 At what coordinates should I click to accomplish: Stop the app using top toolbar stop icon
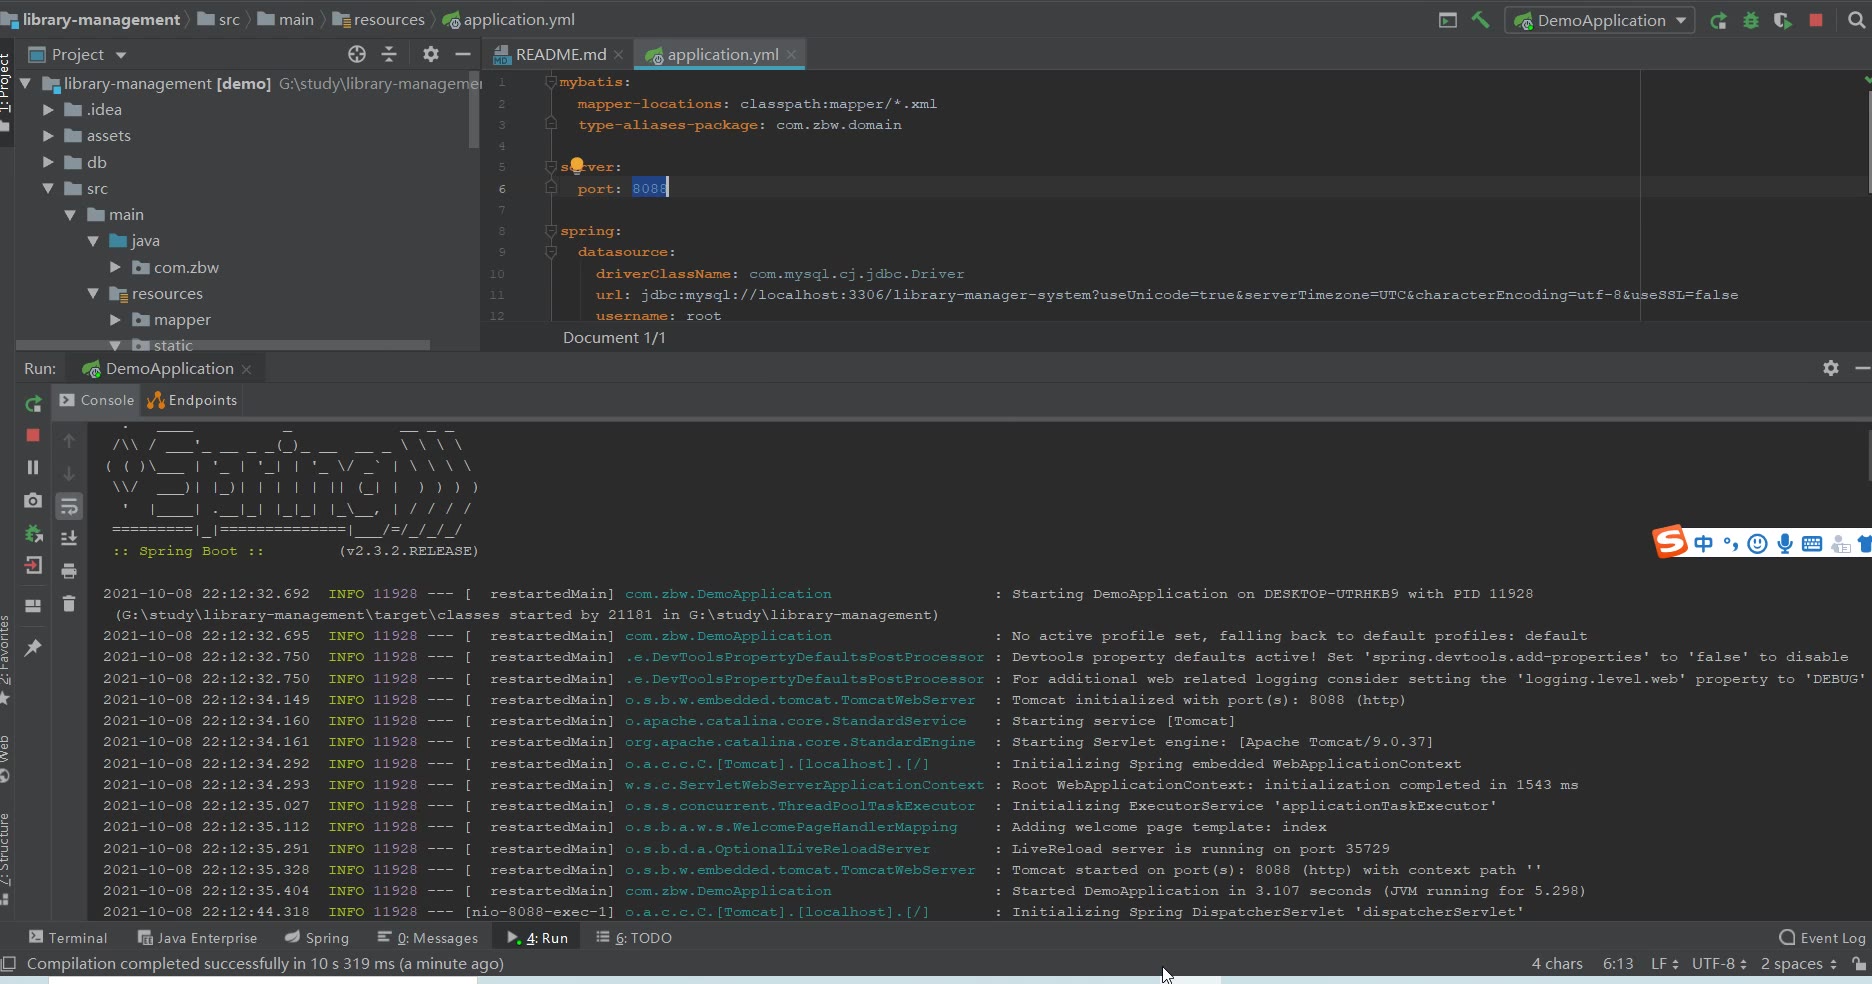(1816, 20)
